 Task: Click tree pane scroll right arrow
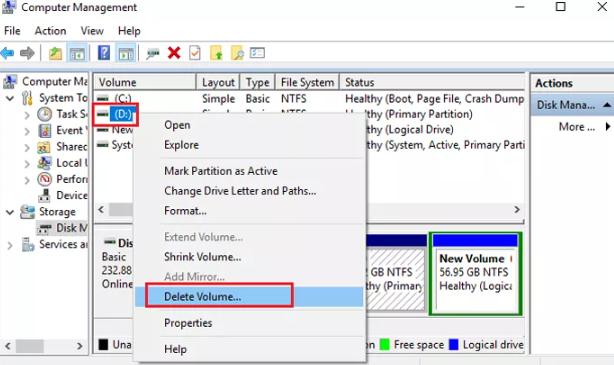(79, 346)
